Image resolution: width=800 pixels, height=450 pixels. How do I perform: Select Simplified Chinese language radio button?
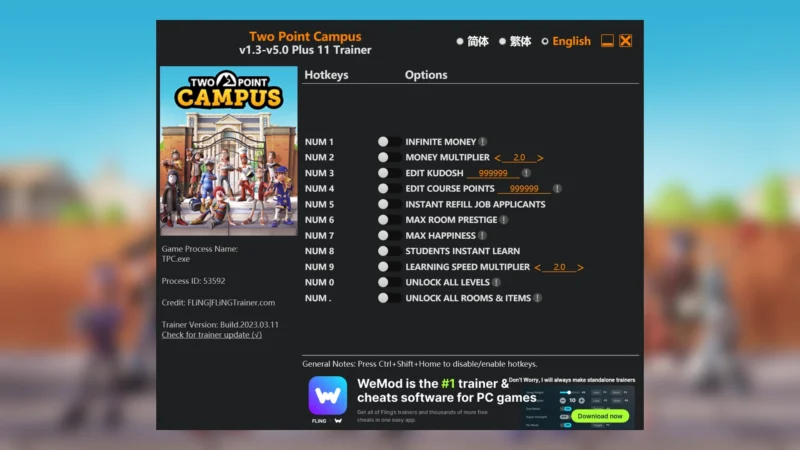(x=460, y=41)
